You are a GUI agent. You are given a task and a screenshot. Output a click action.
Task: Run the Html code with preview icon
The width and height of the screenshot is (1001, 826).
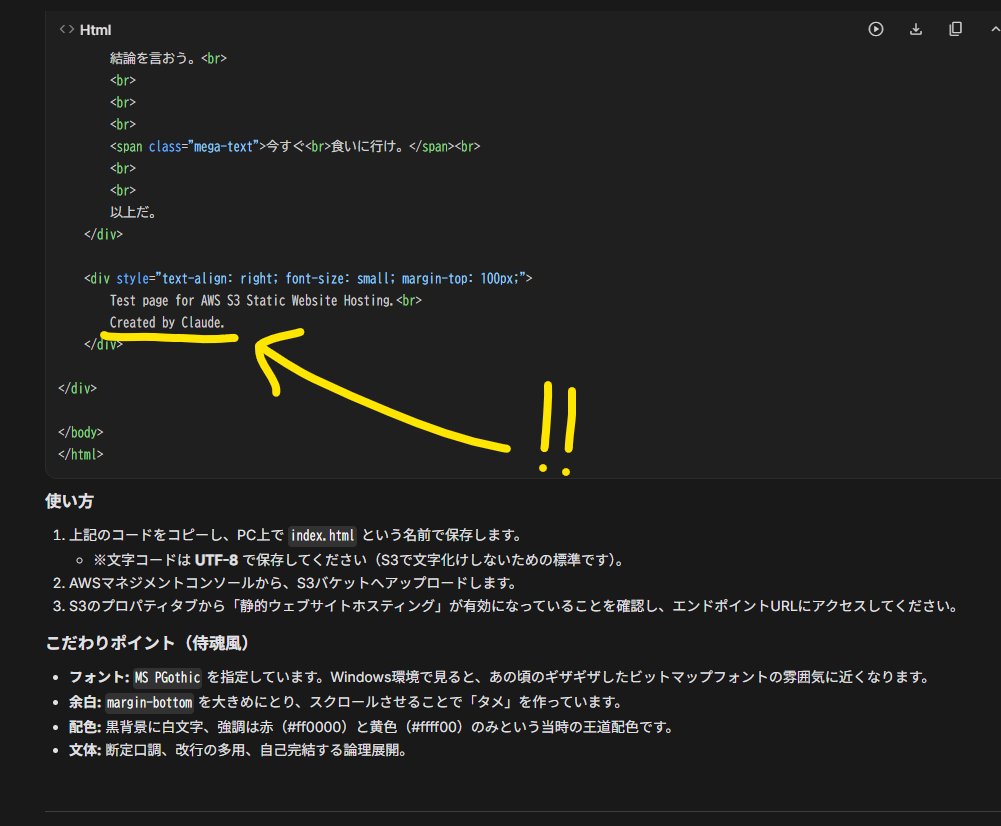coord(876,29)
